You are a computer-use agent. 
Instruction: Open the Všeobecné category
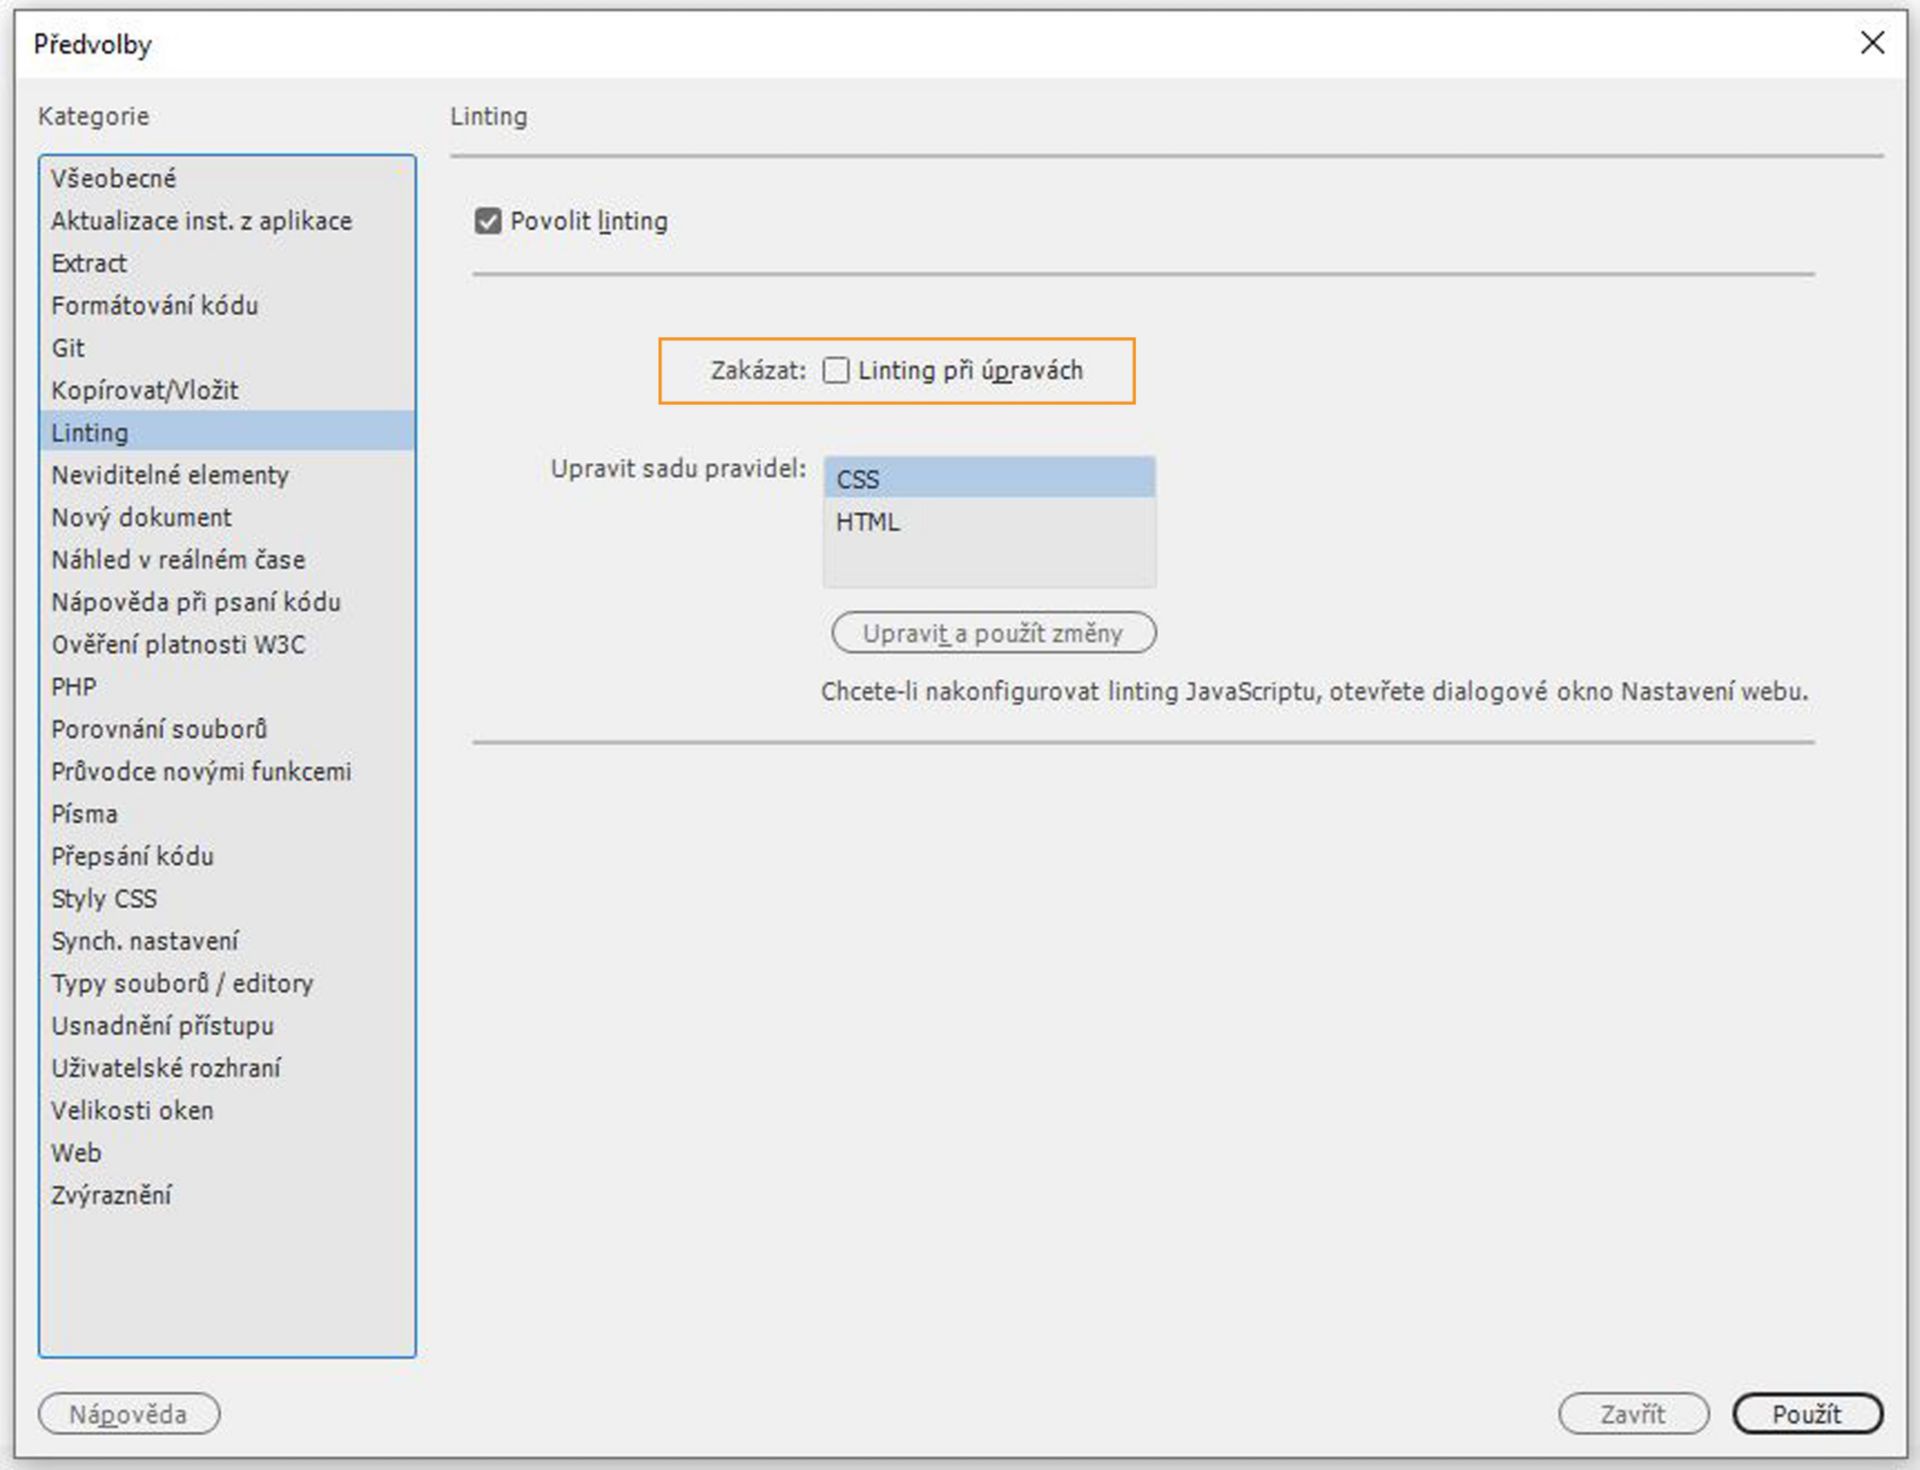click(x=114, y=179)
